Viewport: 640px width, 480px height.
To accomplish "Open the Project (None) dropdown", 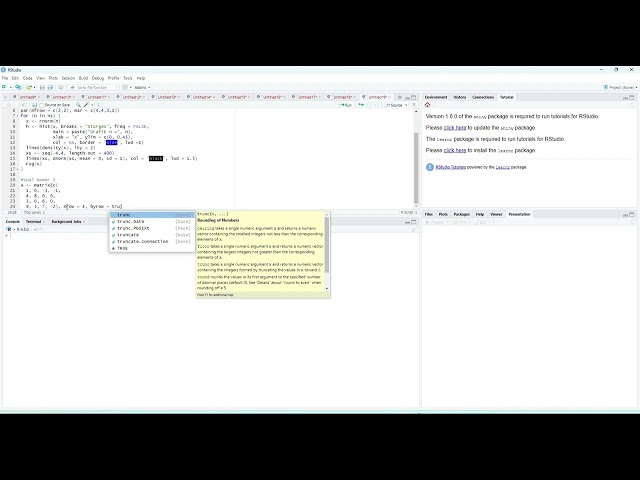I will tap(620, 87).
